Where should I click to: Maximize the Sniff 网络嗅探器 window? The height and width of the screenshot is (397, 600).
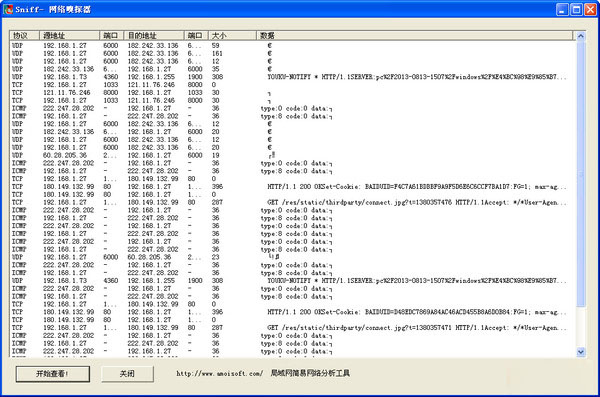tap(576, 9)
